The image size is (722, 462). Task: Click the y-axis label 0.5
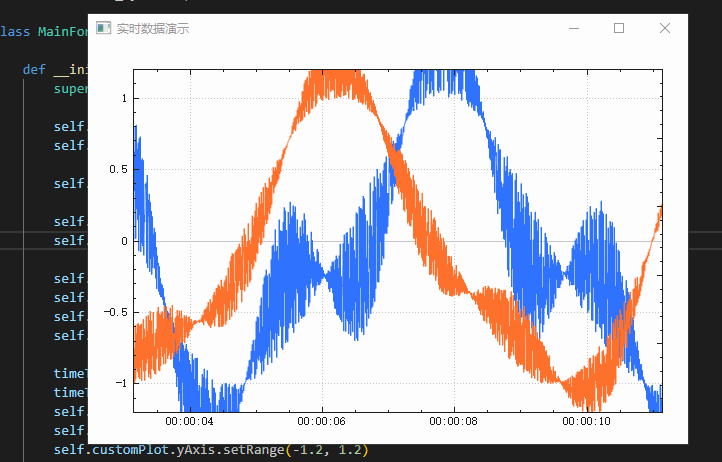(118, 170)
